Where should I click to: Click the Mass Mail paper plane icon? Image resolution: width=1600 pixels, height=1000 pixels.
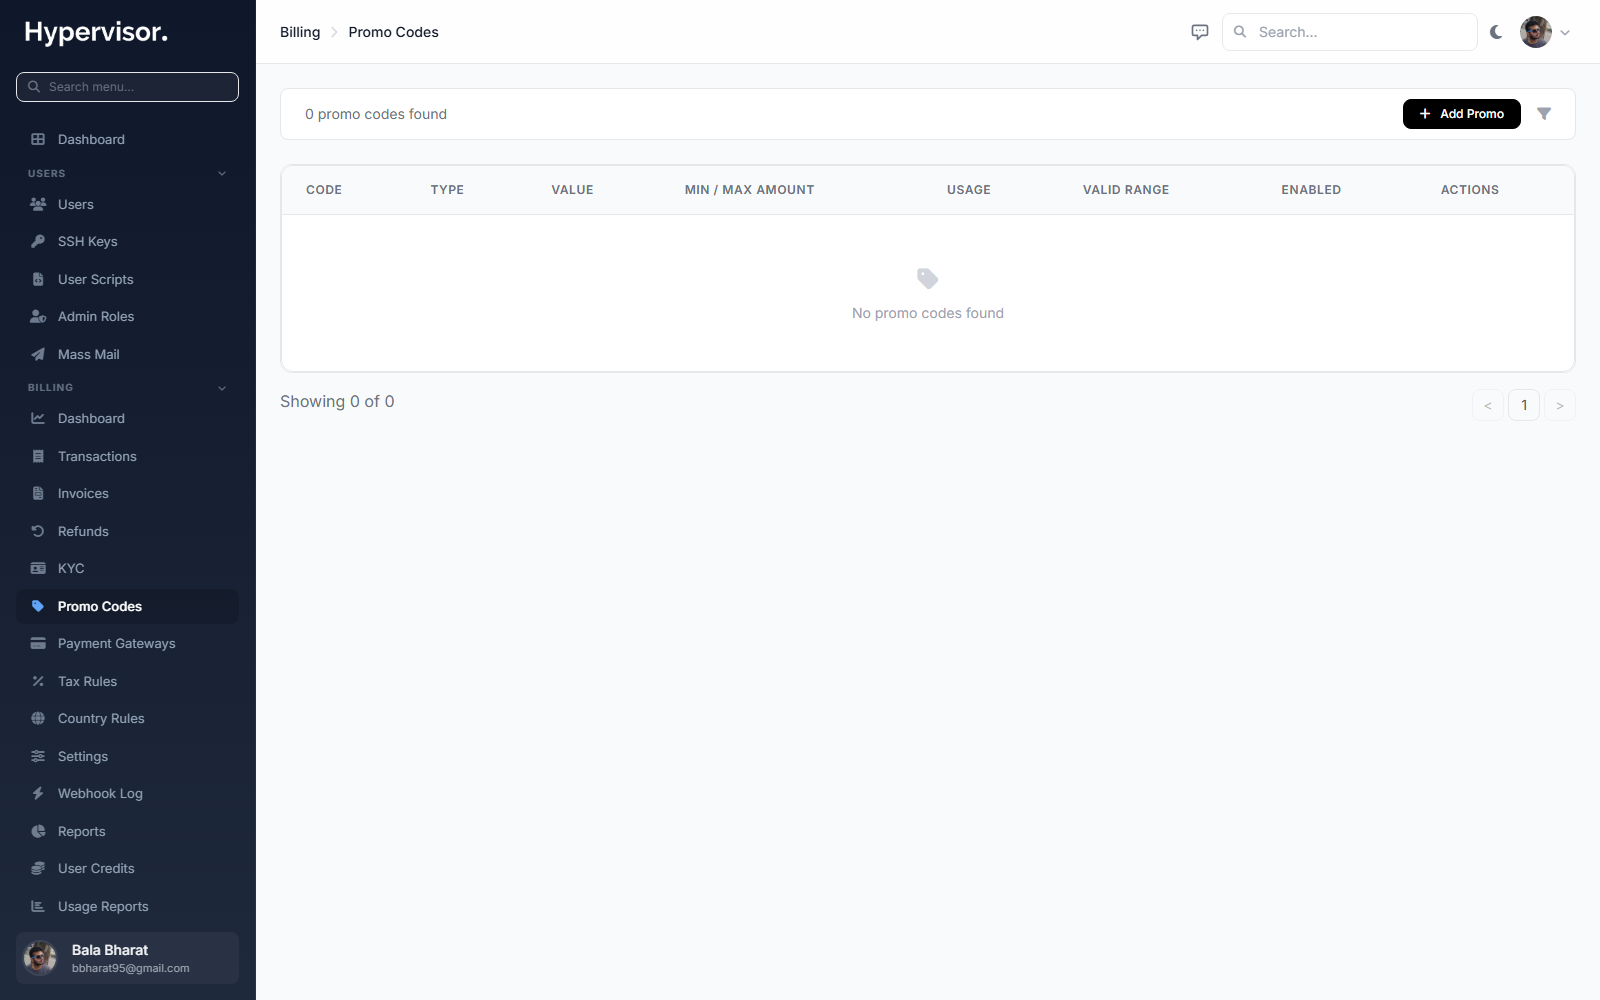[38, 354]
